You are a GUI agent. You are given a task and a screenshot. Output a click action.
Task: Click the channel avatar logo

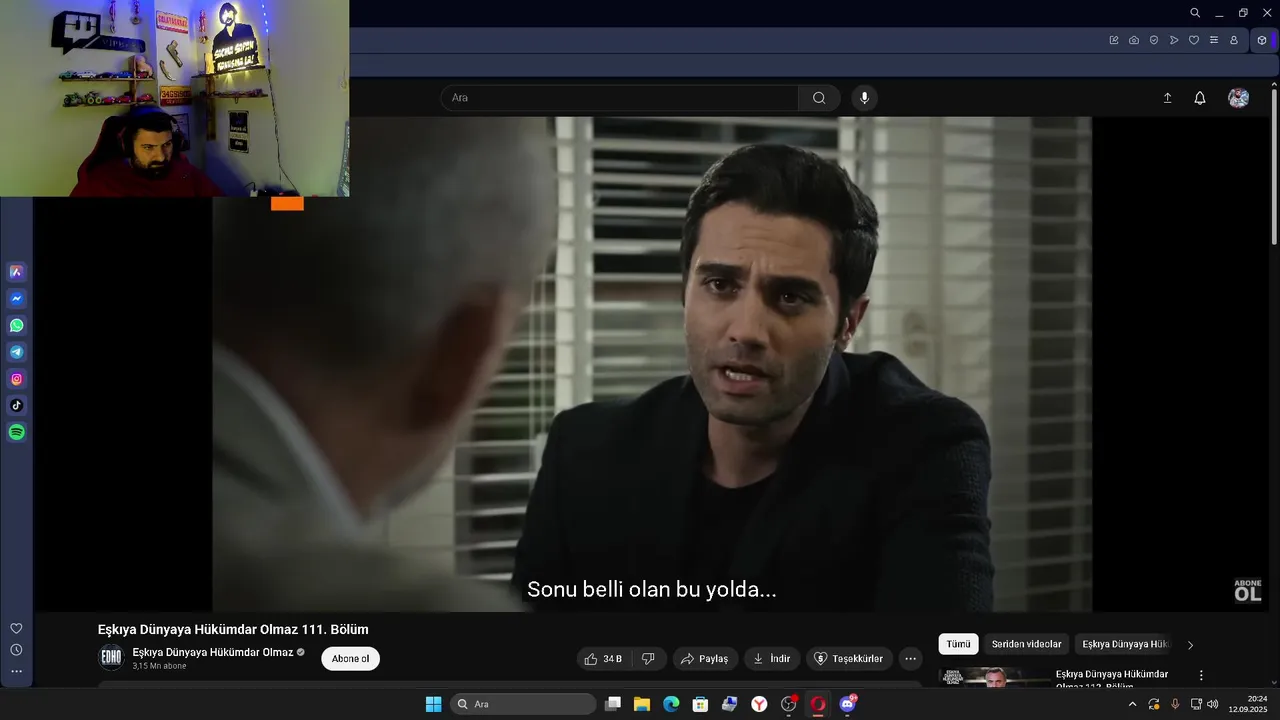[x=111, y=658]
